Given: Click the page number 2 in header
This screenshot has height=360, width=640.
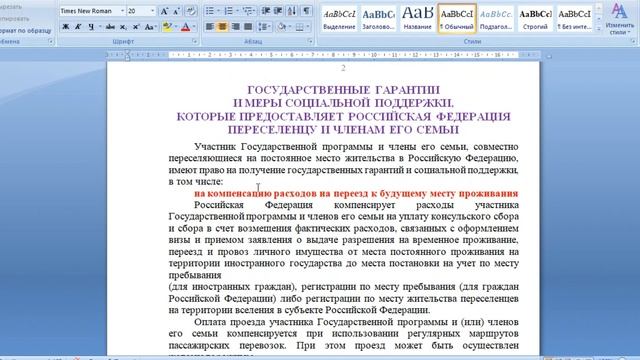Looking at the screenshot, I should 343,68.
